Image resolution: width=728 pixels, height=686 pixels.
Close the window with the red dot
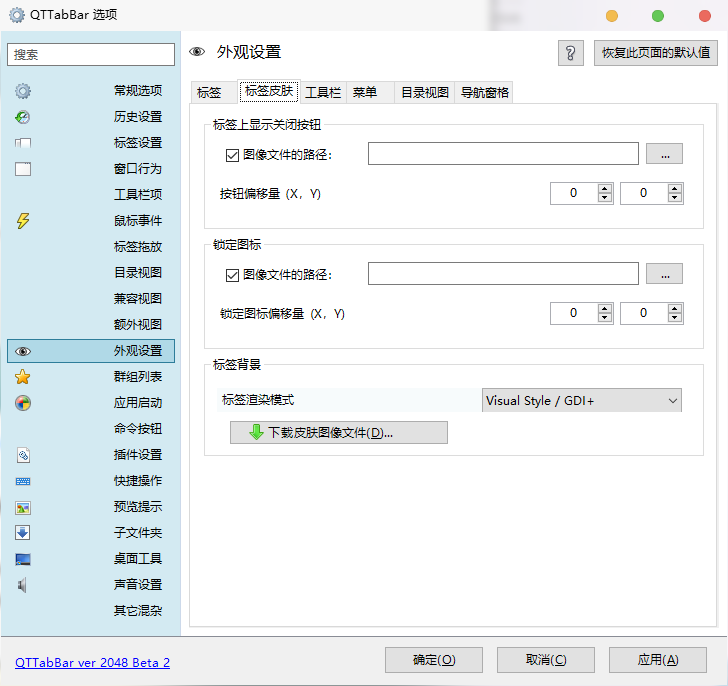(x=705, y=16)
